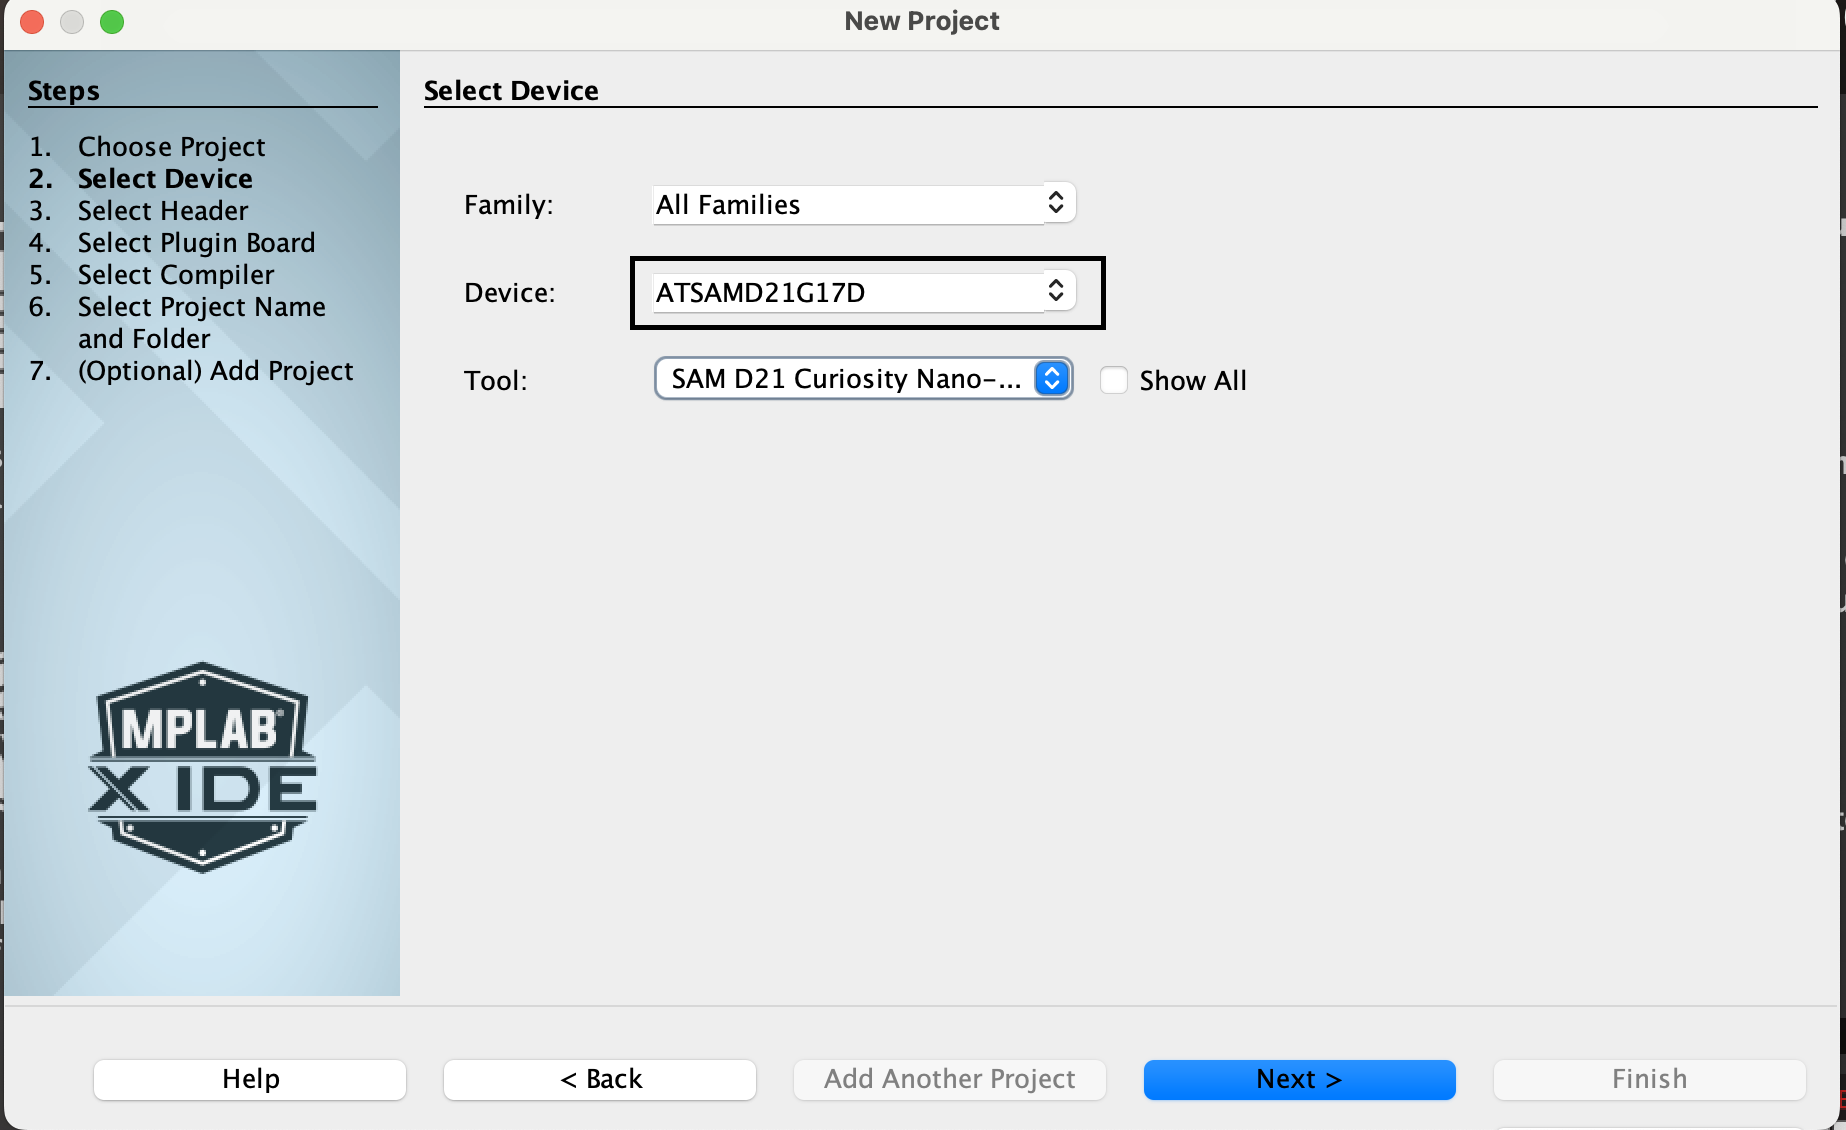Select step 4 Select Plugin Board
The height and width of the screenshot is (1130, 1846).
(x=196, y=242)
